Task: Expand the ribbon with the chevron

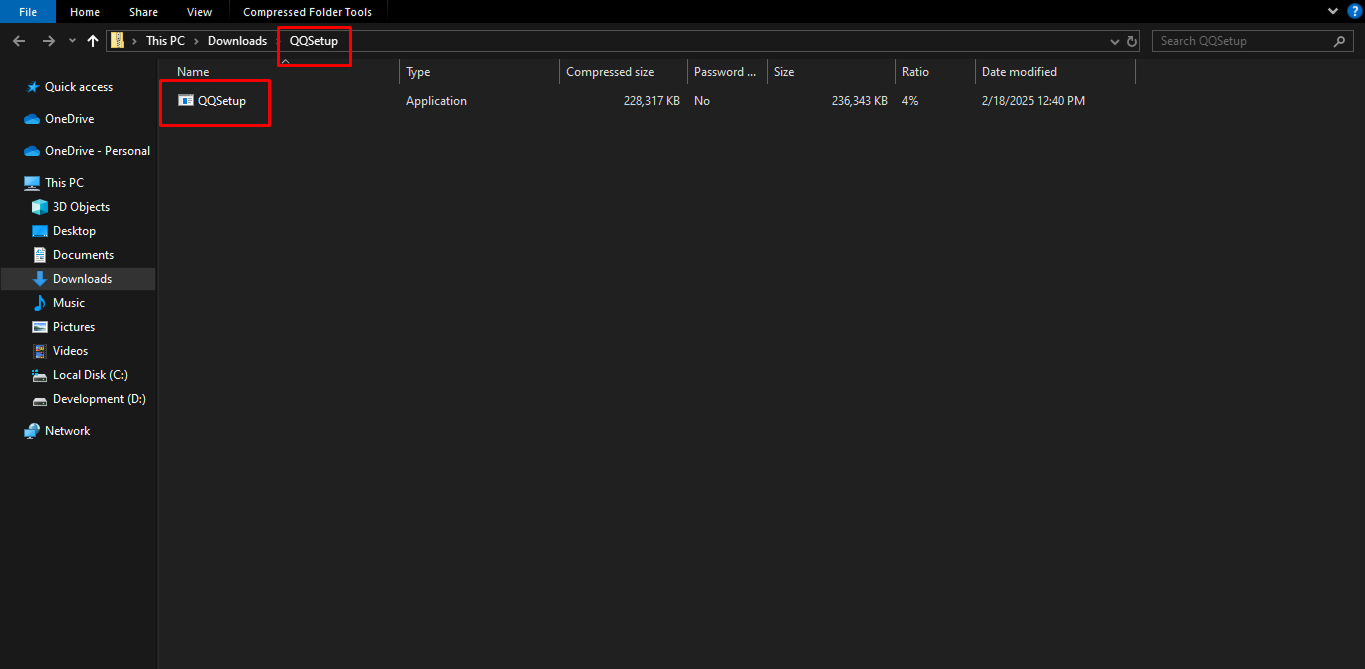Action: point(1332,11)
